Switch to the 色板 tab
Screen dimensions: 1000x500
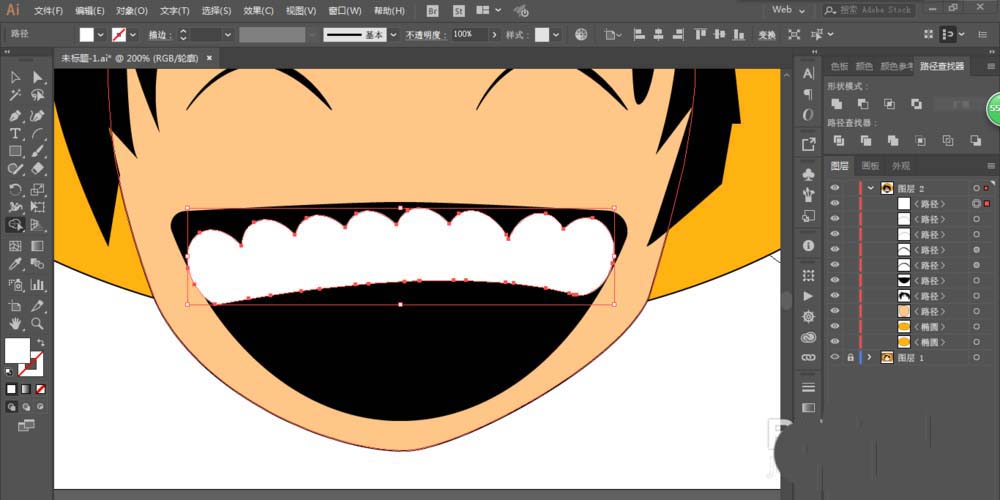[x=839, y=66]
